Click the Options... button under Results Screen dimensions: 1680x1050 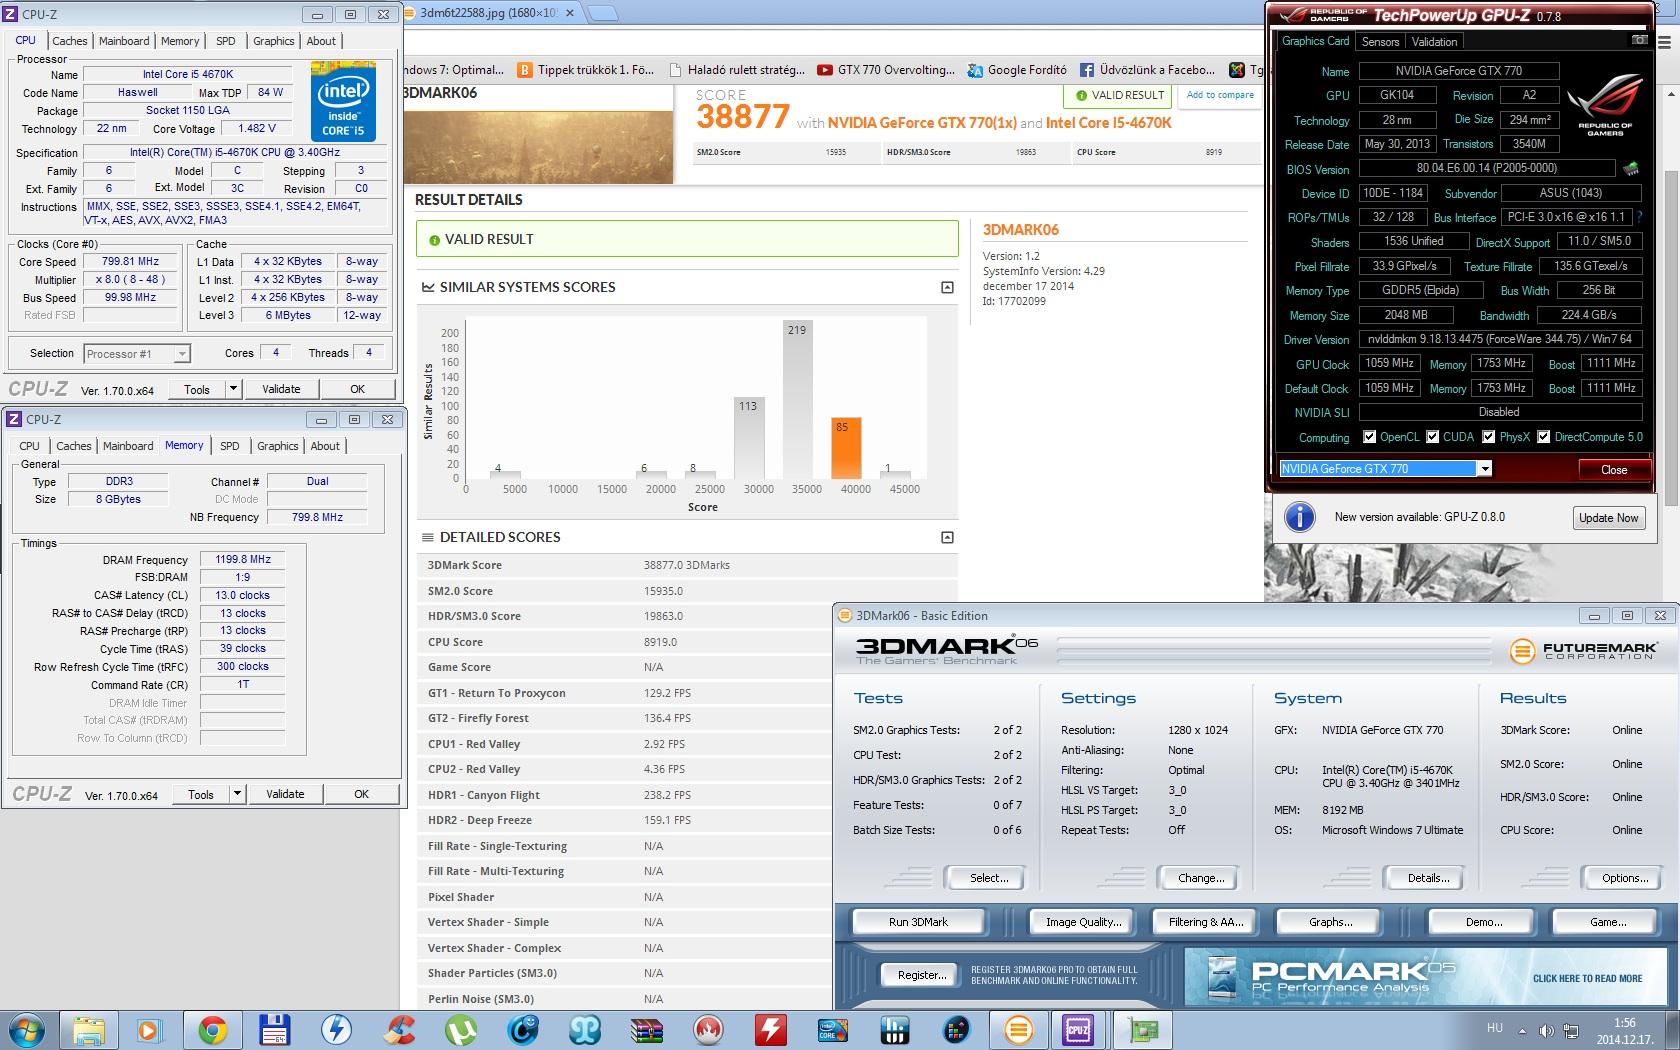click(1625, 878)
